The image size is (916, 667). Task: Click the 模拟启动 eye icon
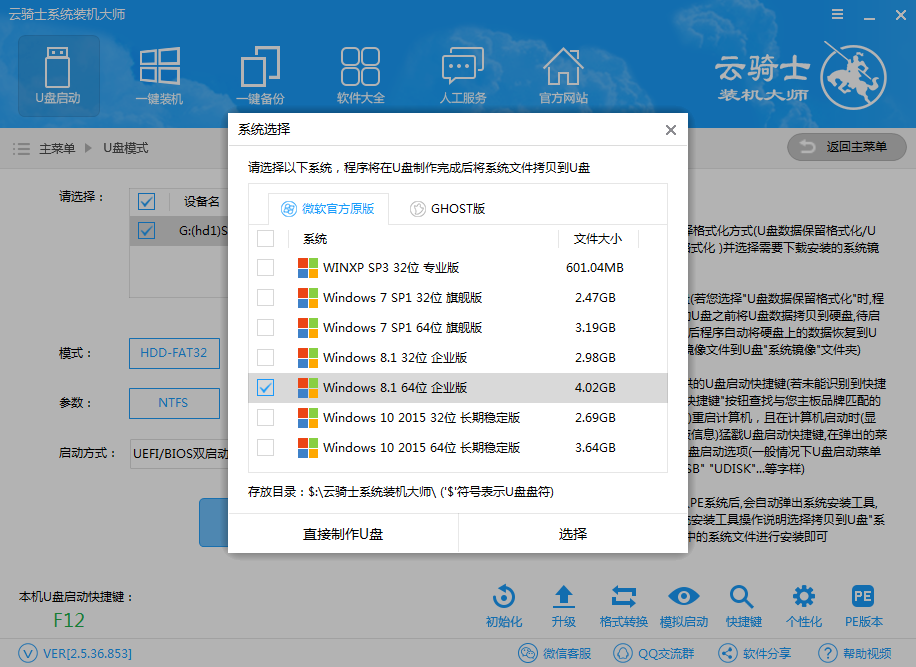683,596
